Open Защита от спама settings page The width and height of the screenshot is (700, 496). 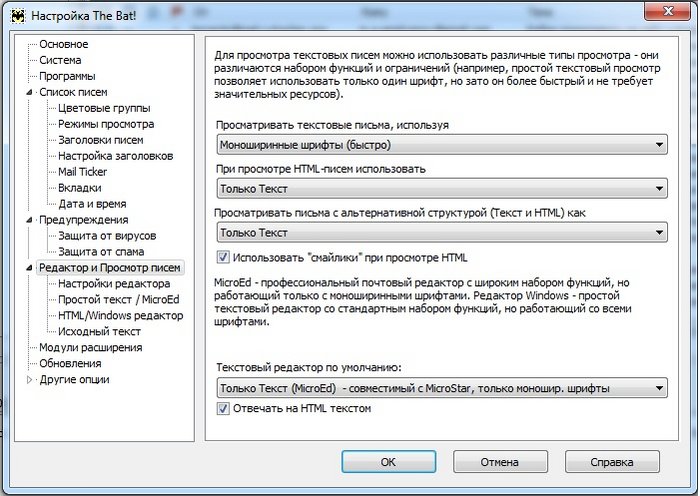tap(101, 252)
